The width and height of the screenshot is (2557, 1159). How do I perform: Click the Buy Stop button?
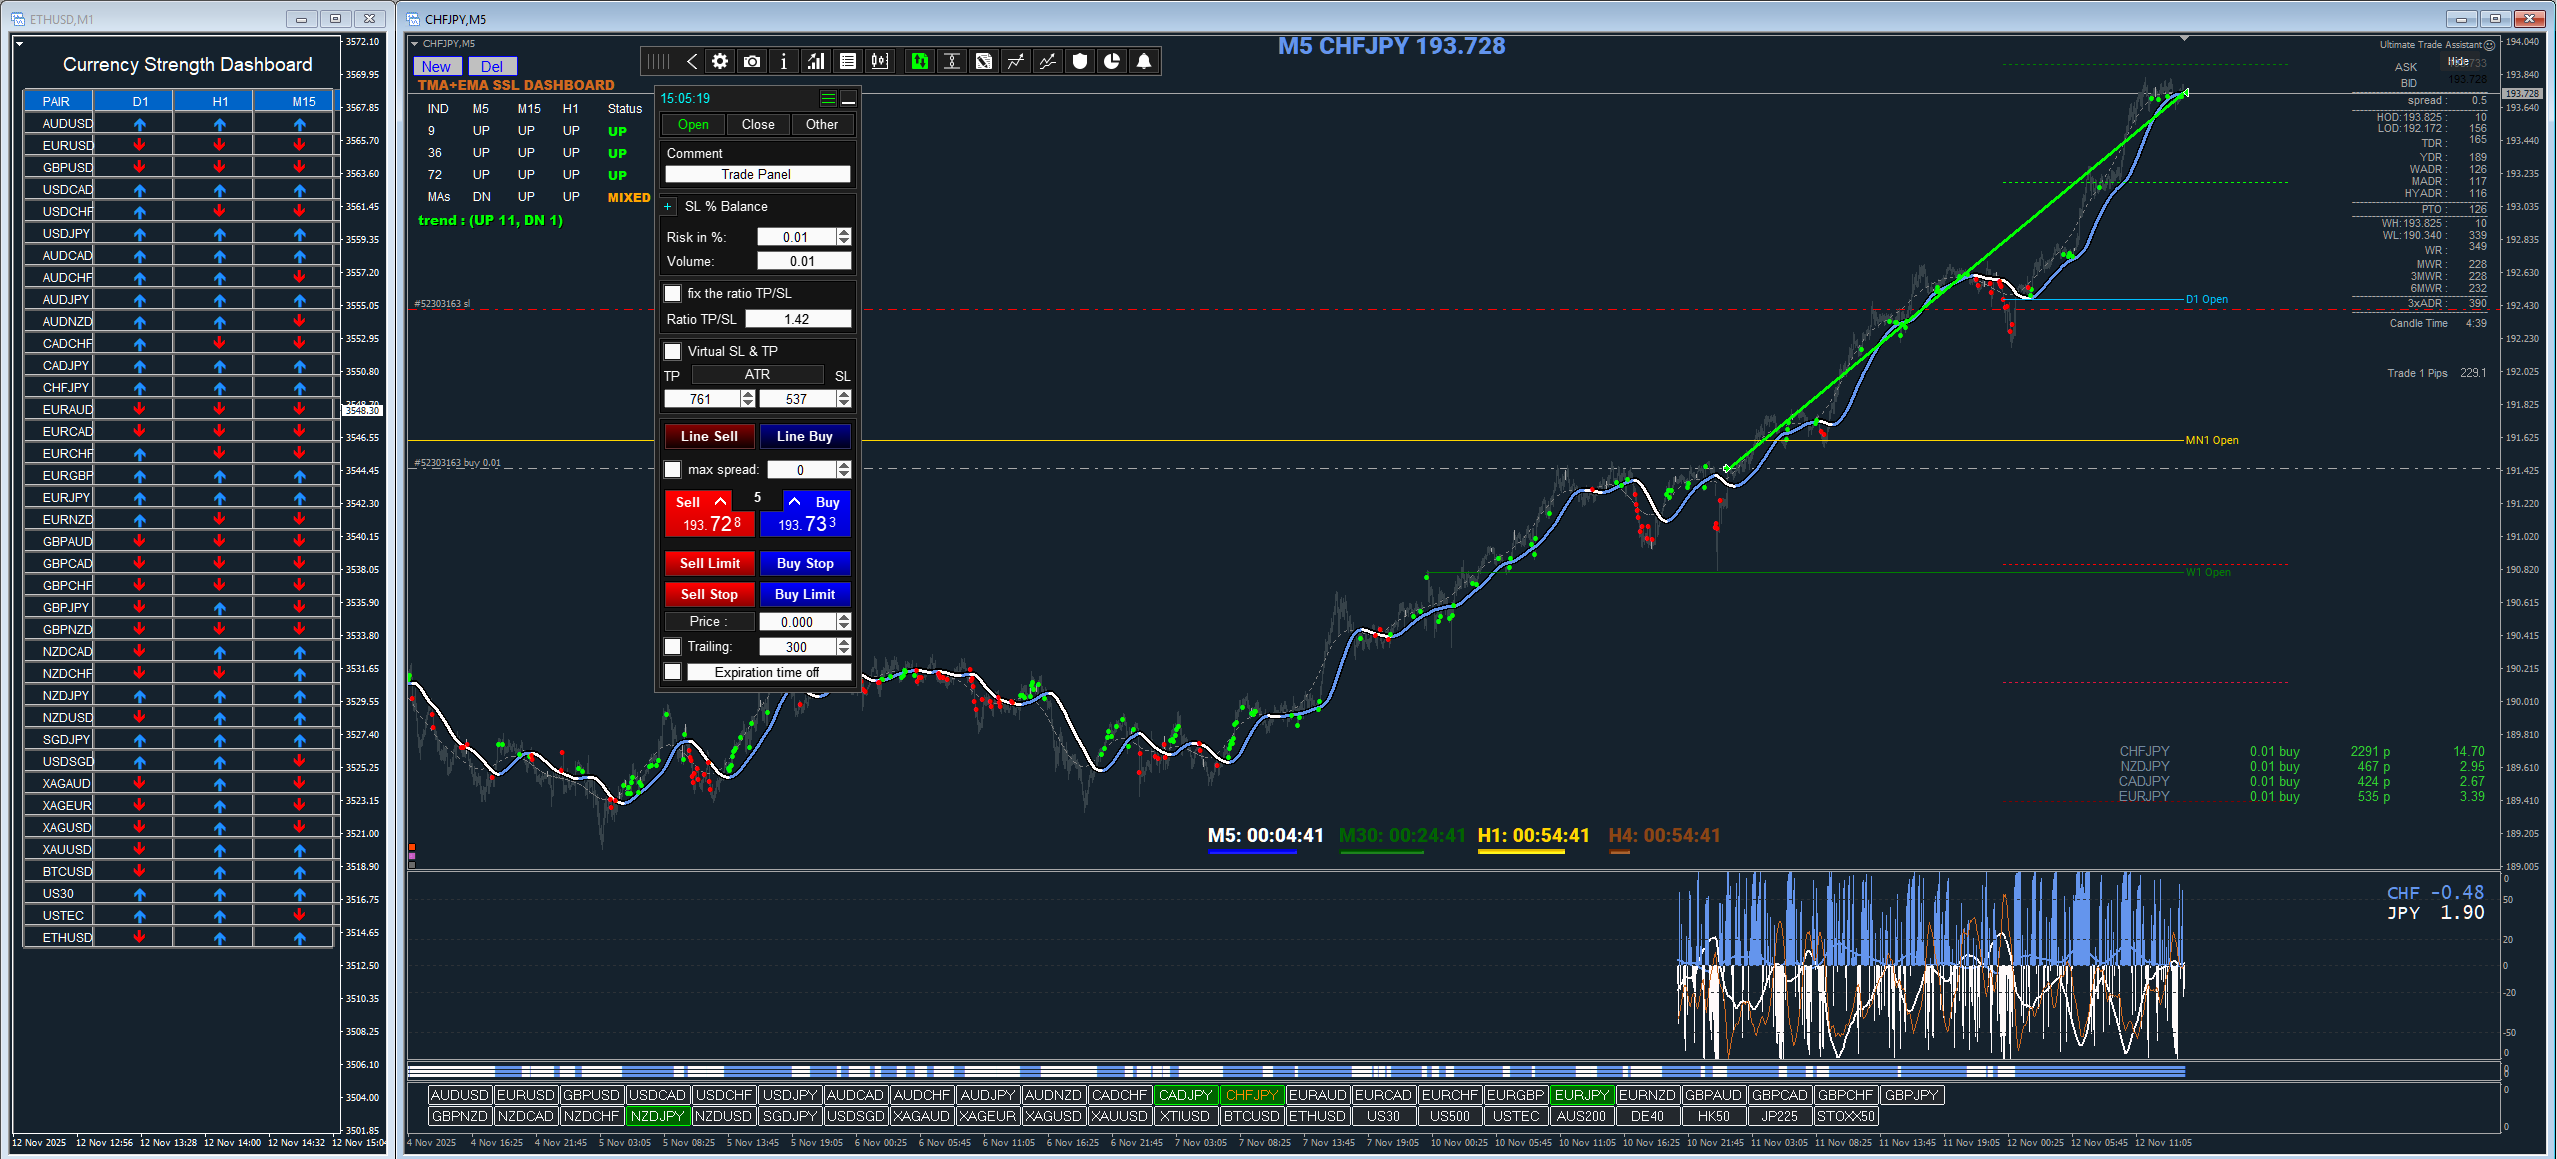(x=805, y=564)
